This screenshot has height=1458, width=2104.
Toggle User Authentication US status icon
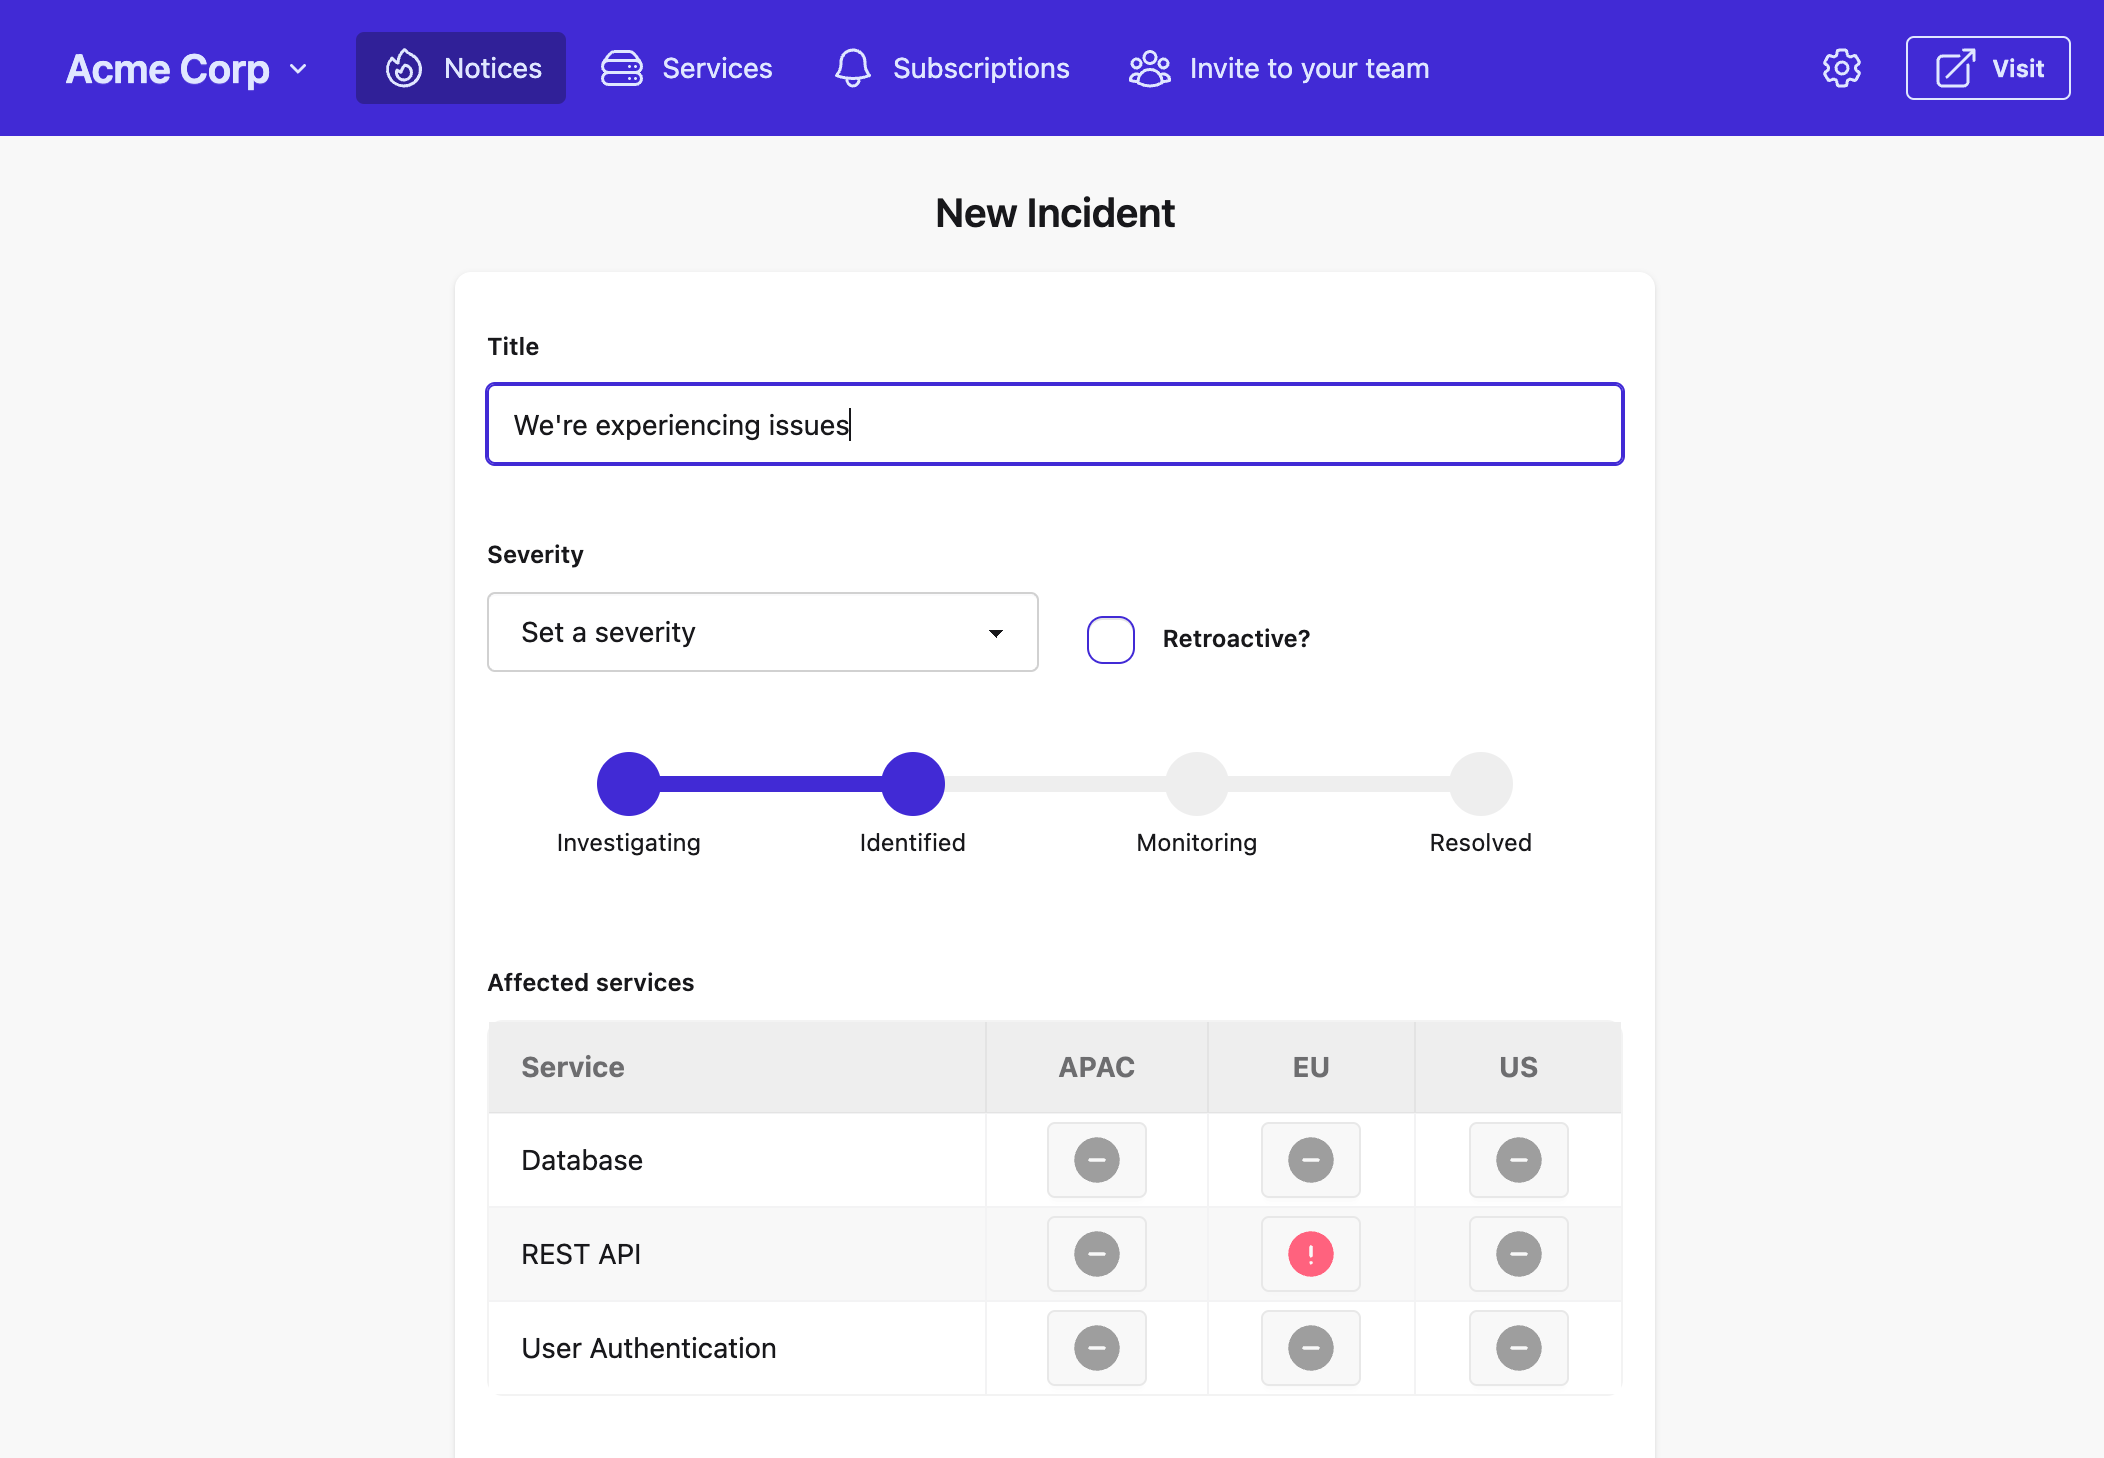pos(1519,1348)
